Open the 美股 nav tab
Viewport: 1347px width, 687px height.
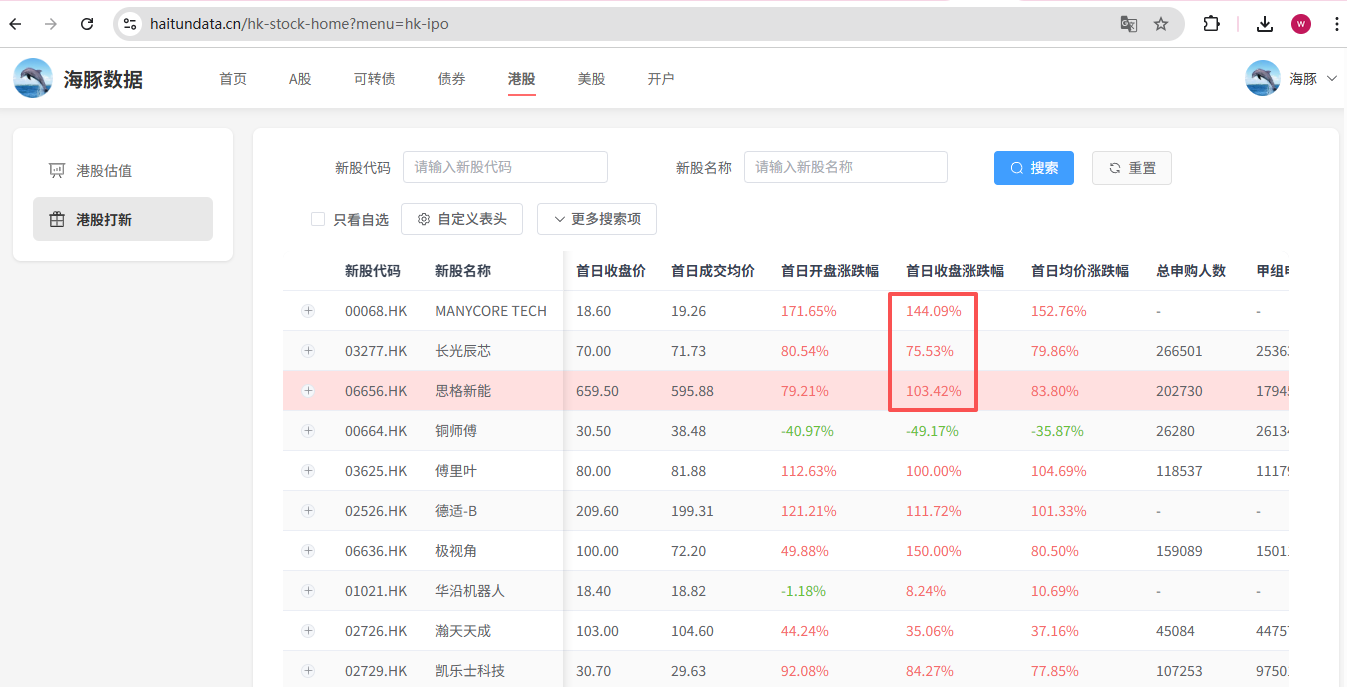pyautogui.click(x=591, y=79)
